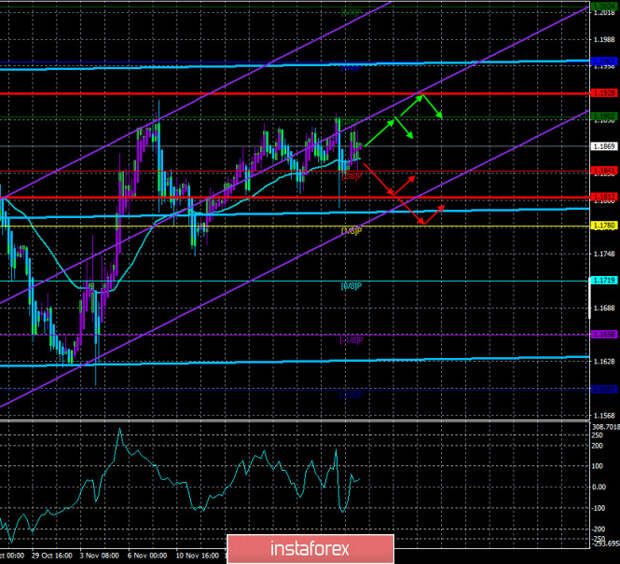Click the 1.1748 price axis value

click(603, 254)
